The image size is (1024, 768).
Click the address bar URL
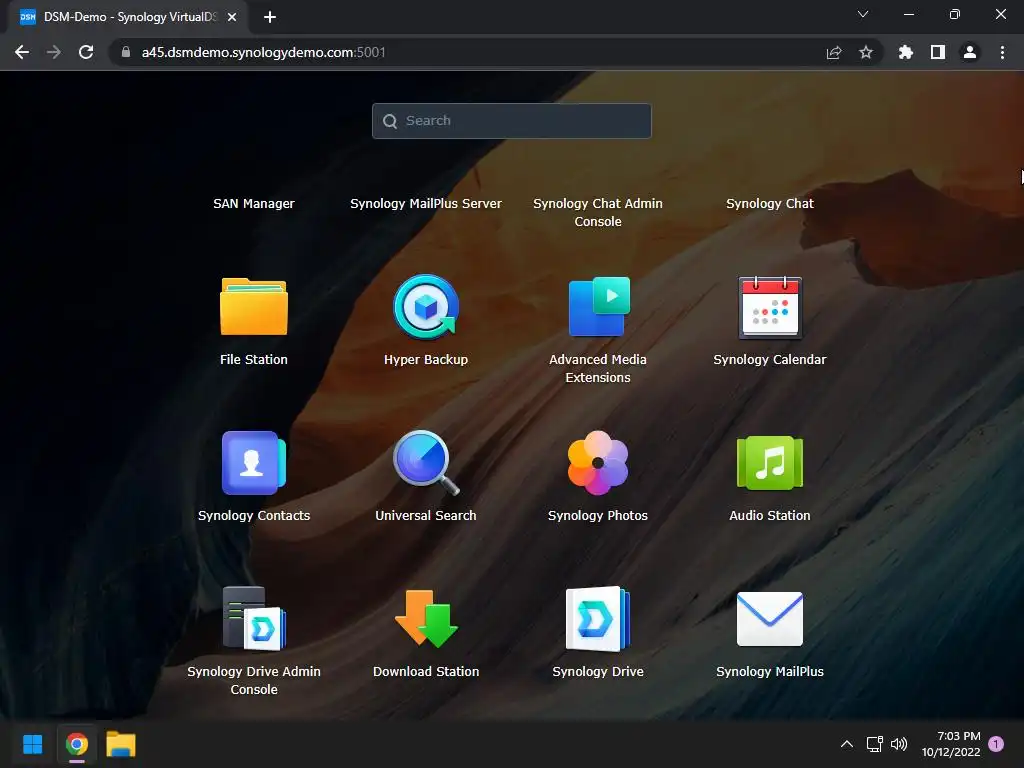263,52
